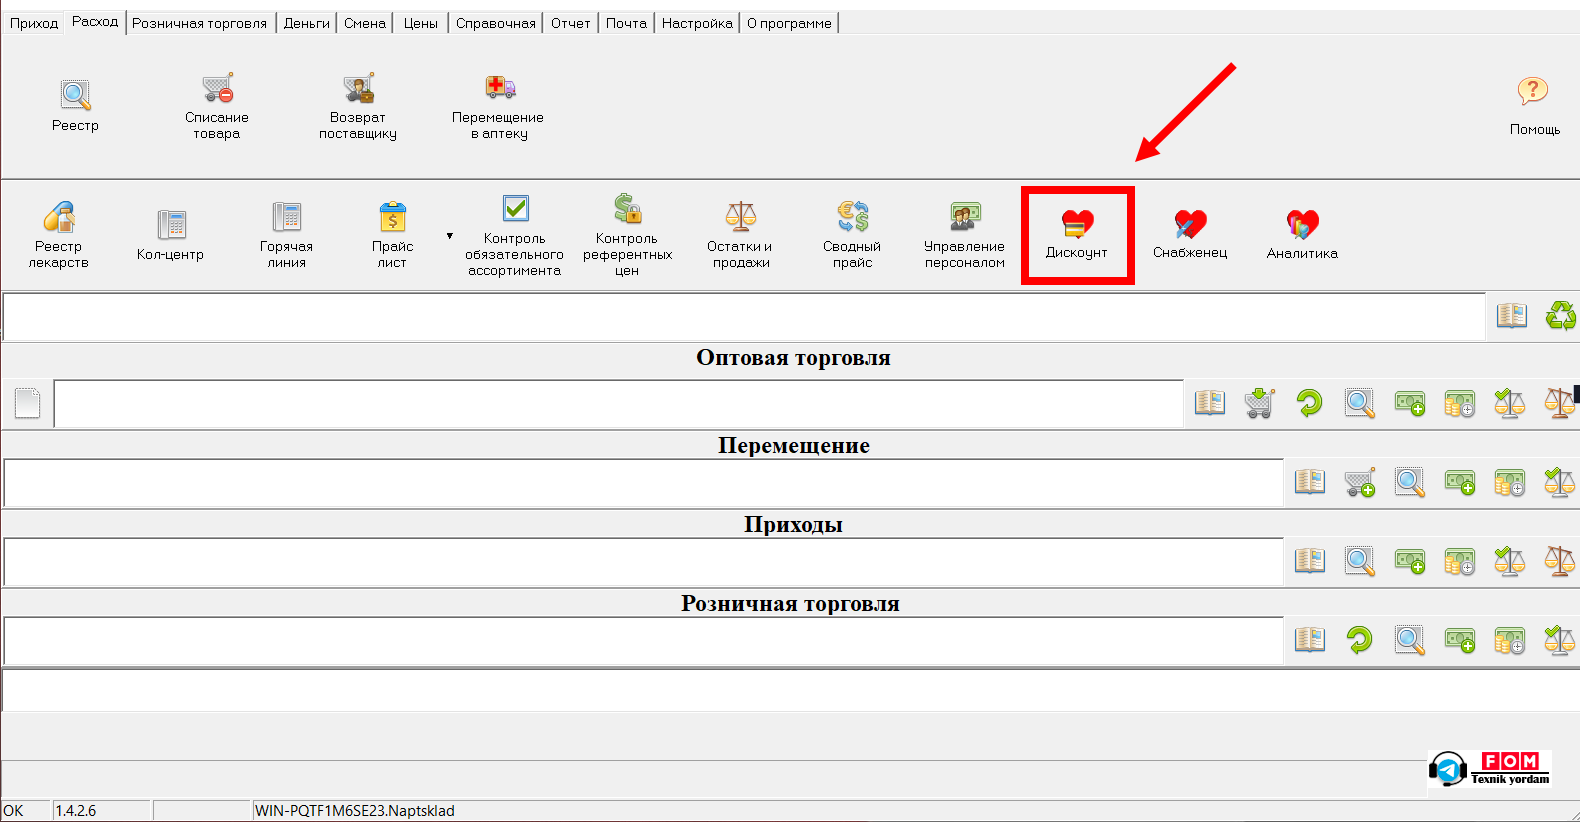Open the book icon in Приходы row
This screenshot has width=1580, height=822.
click(1310, 561)
